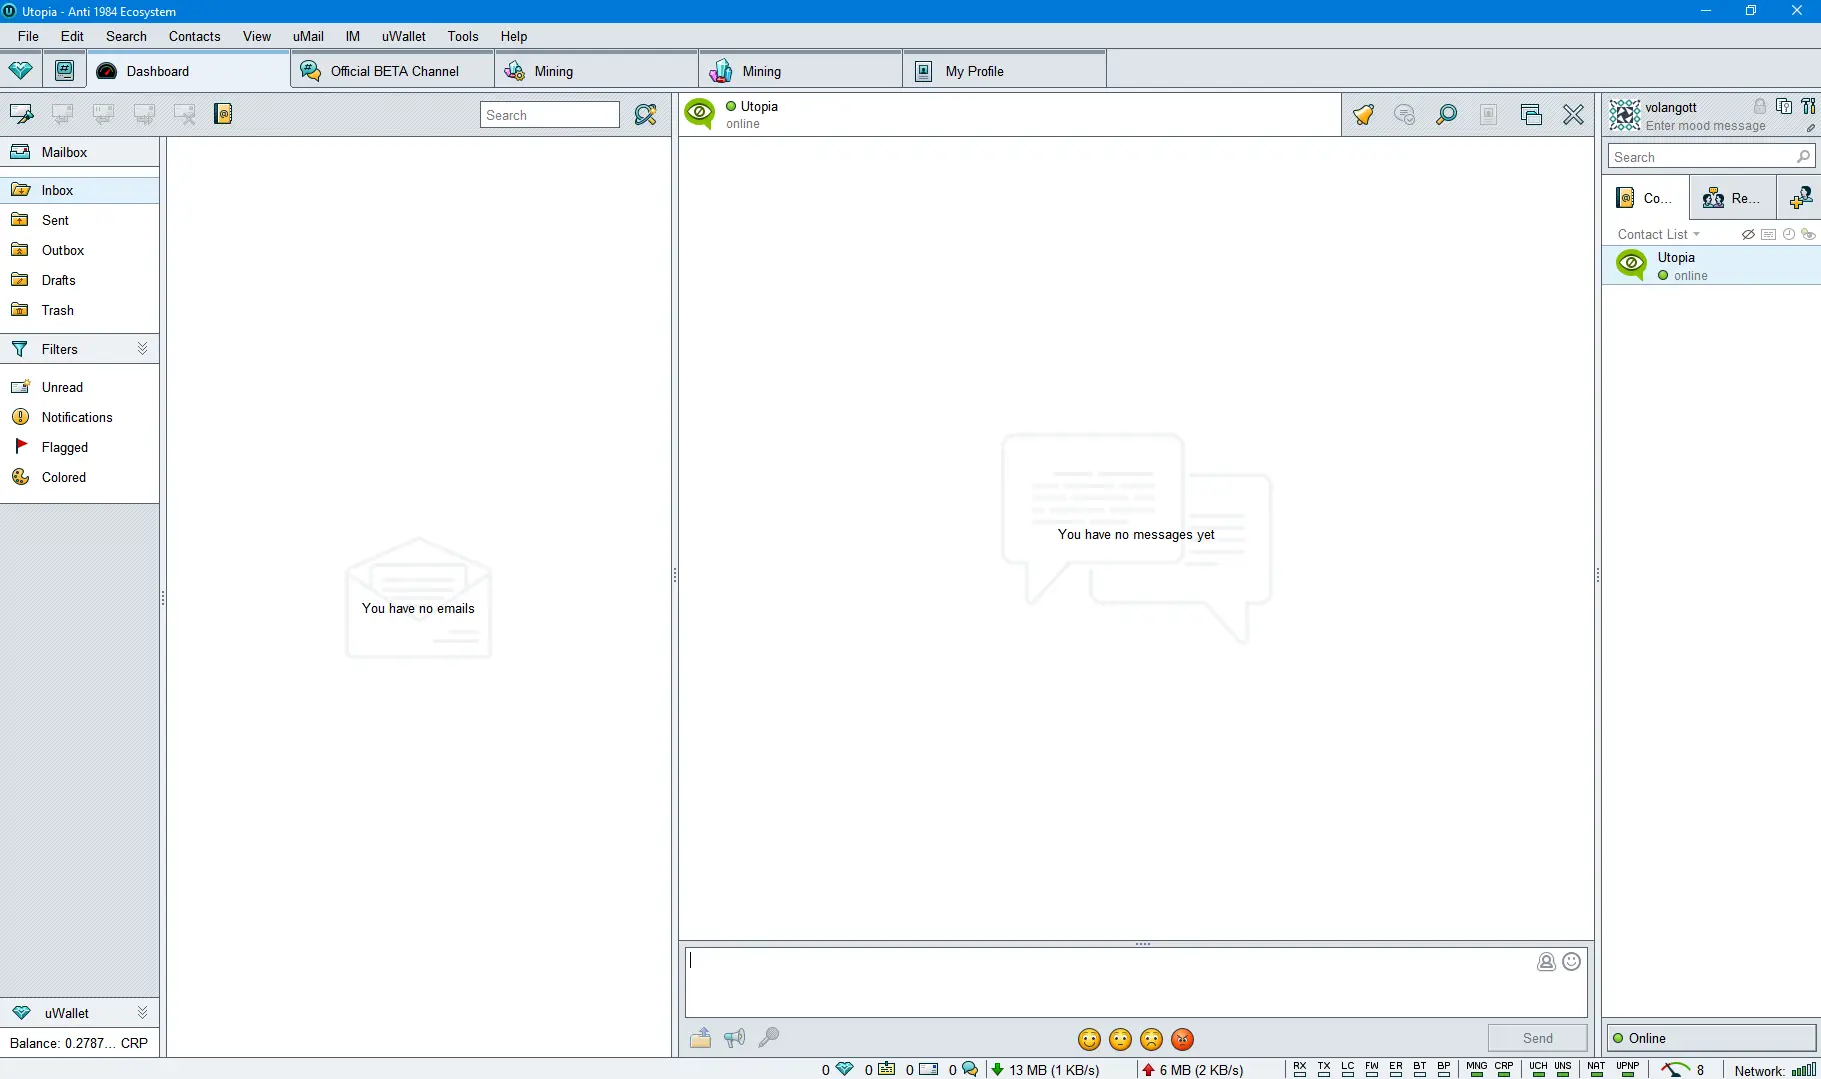Switch to Contacts tab in the right panel
The width and height of the screenshot is (1821, 1079).
(1646, 198)
